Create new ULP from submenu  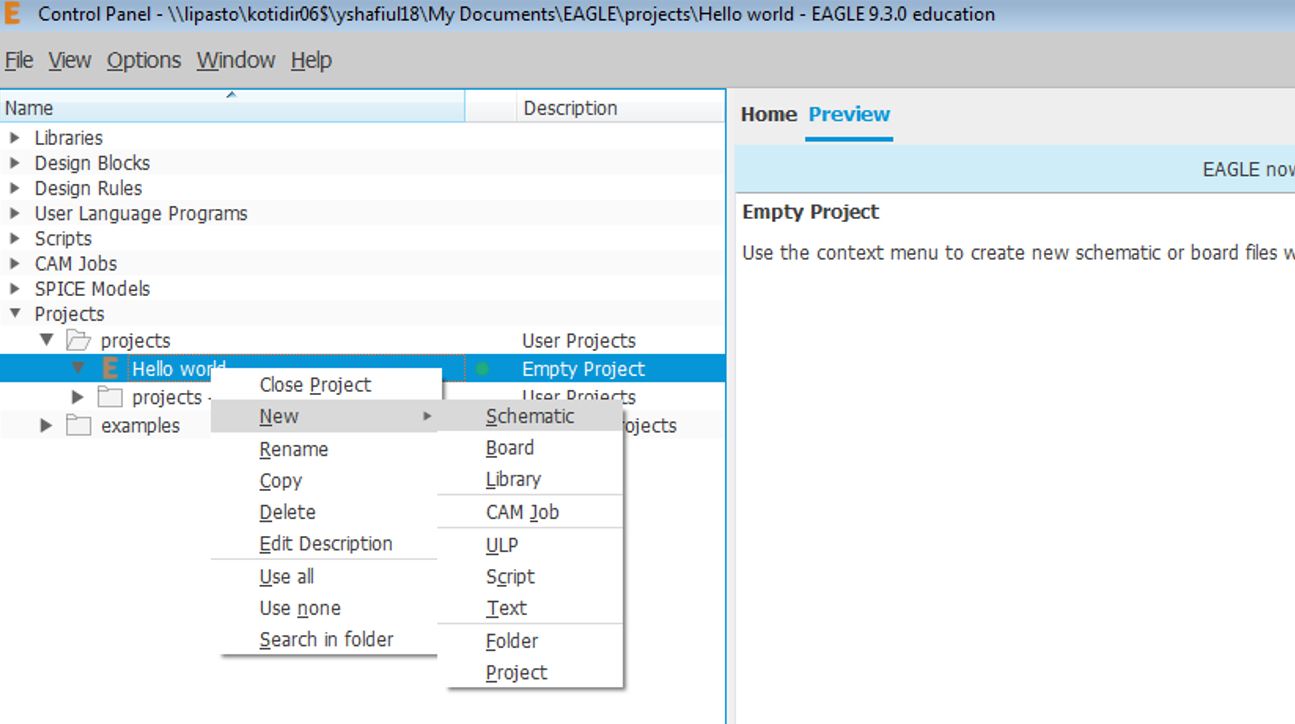530,545
